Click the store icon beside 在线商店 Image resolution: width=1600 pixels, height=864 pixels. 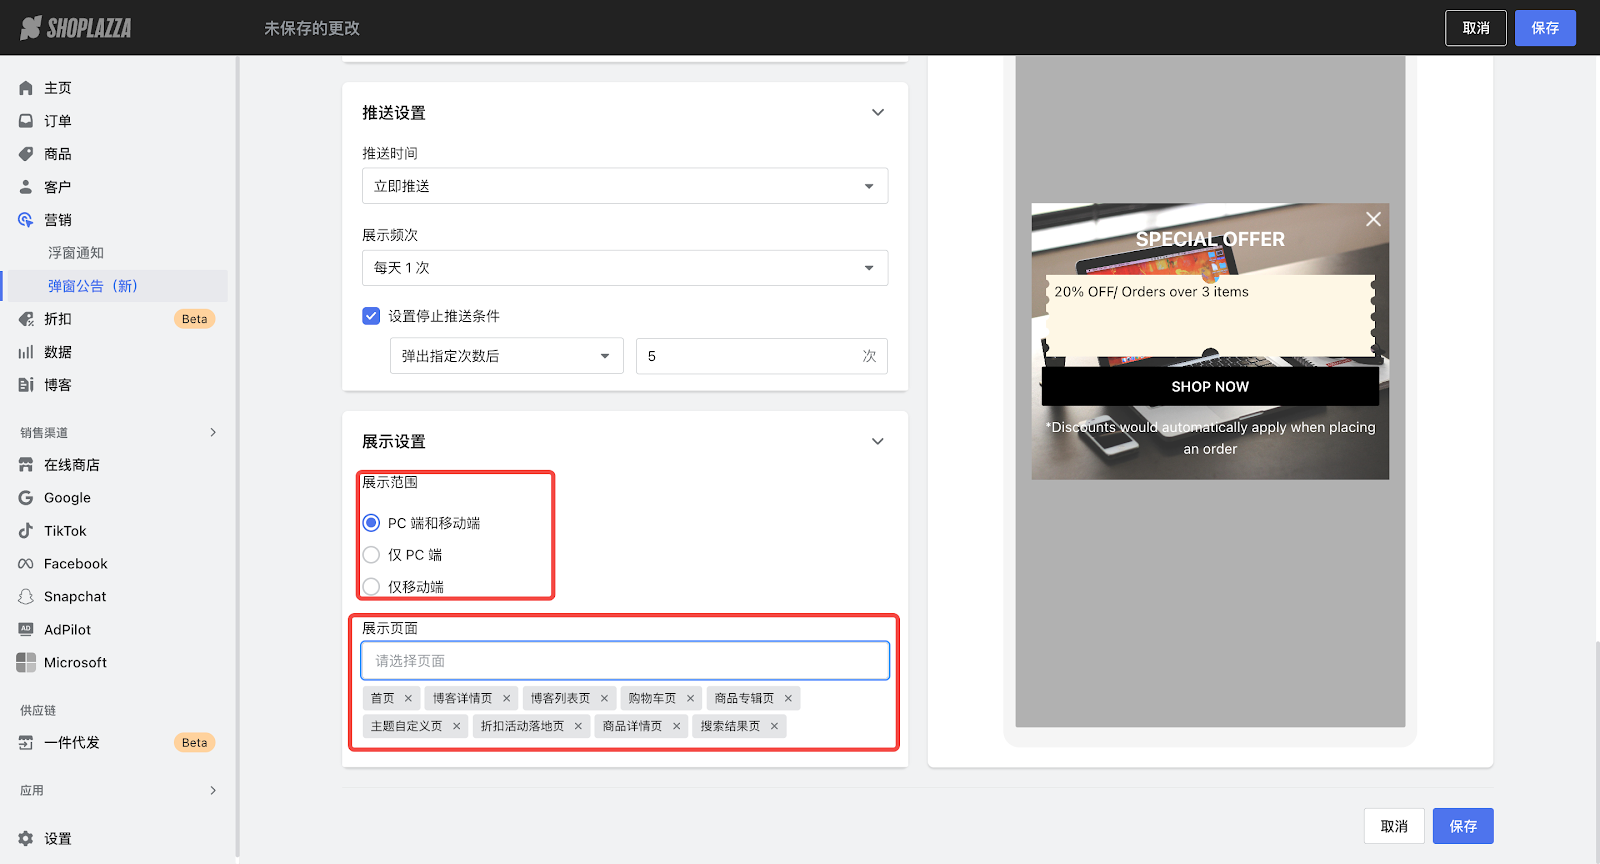tap(26, 465)
